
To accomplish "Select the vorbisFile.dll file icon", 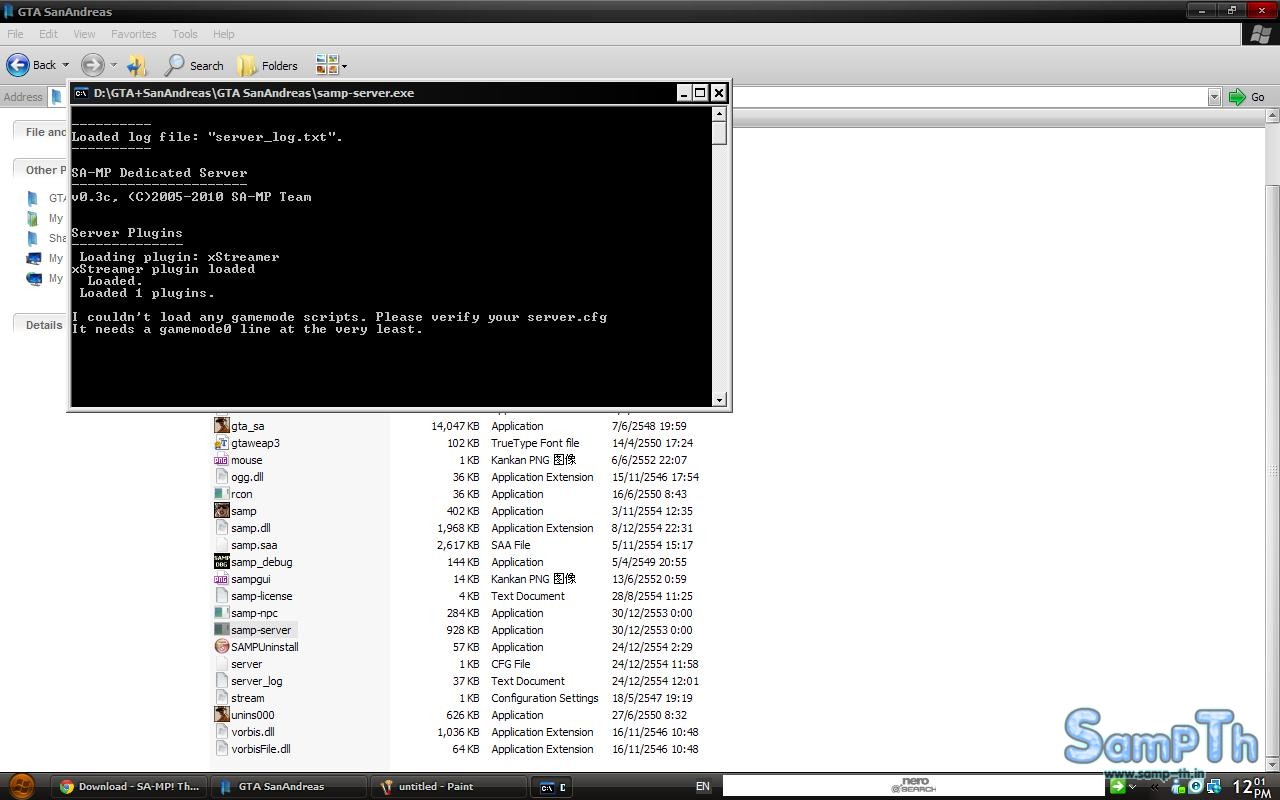I will click(x=221, y=749).
